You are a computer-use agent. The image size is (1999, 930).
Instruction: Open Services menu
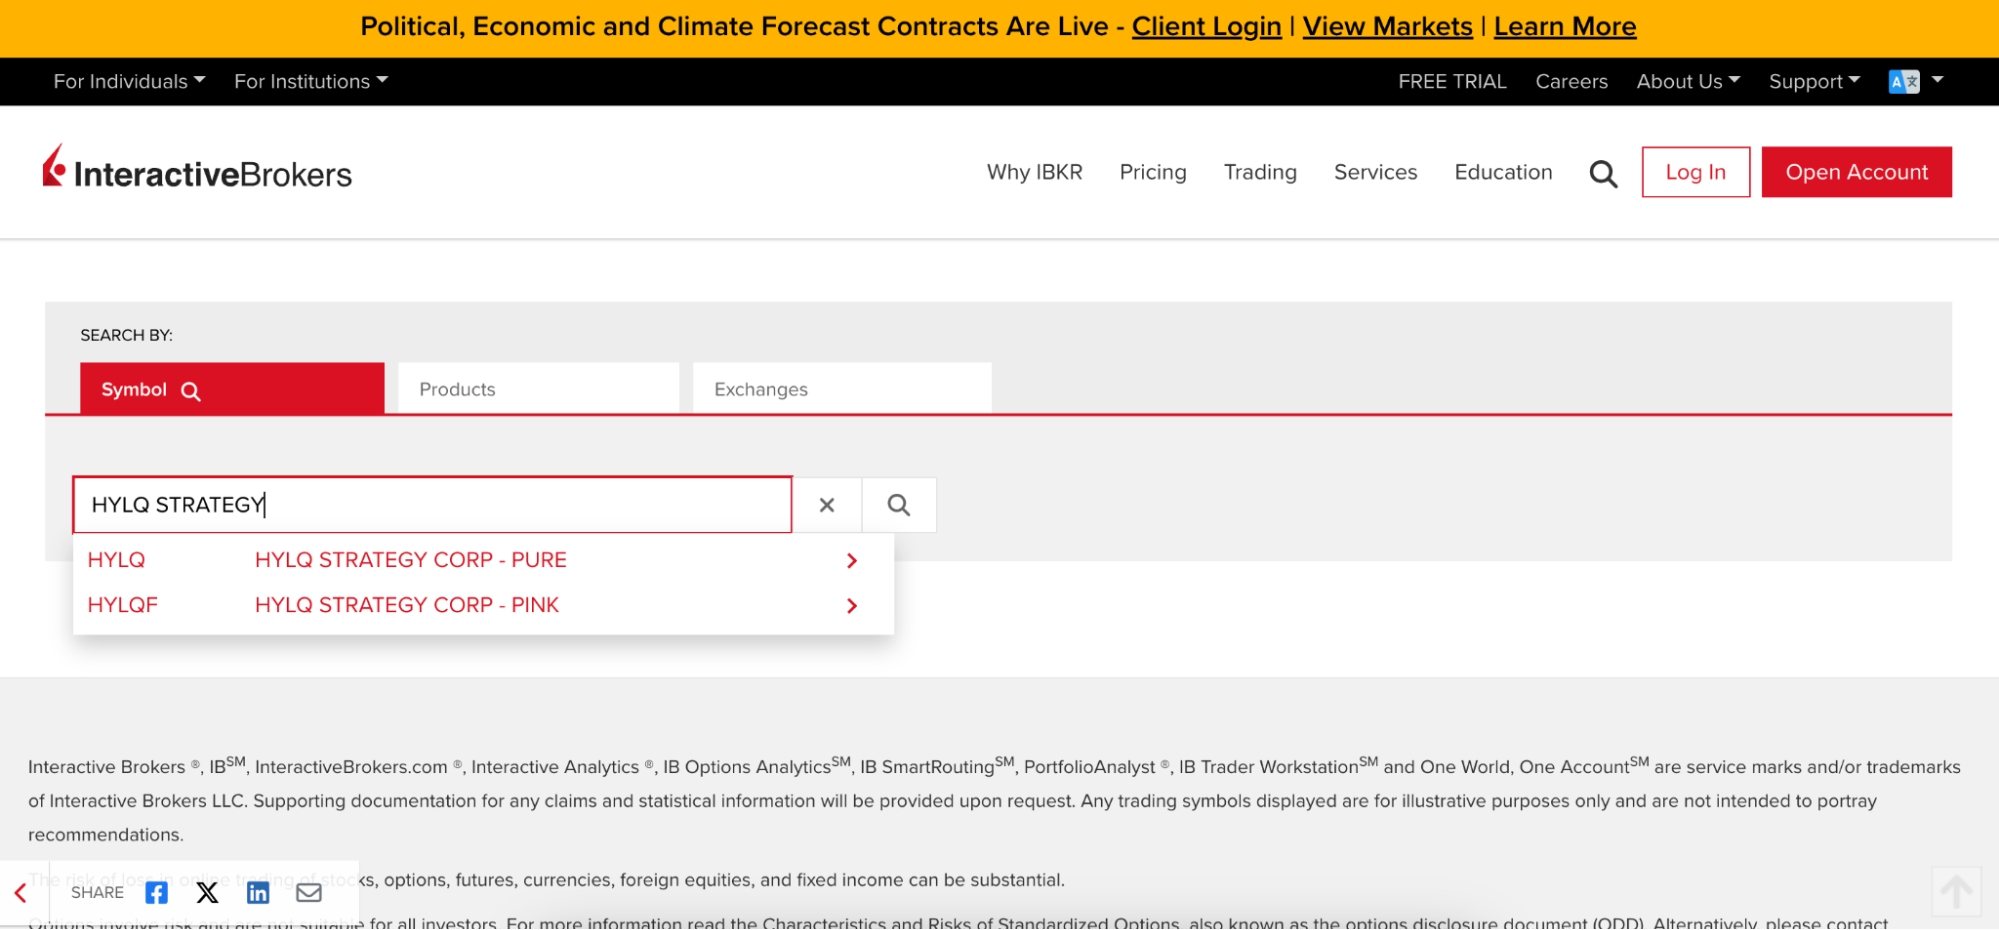[1375, 172]
